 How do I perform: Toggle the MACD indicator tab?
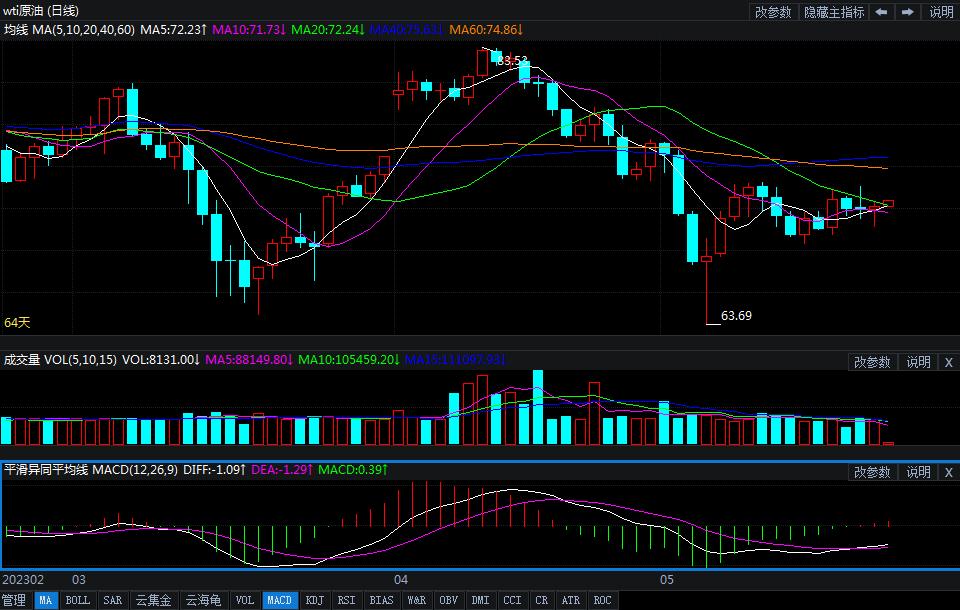click(x=279, y=600)
